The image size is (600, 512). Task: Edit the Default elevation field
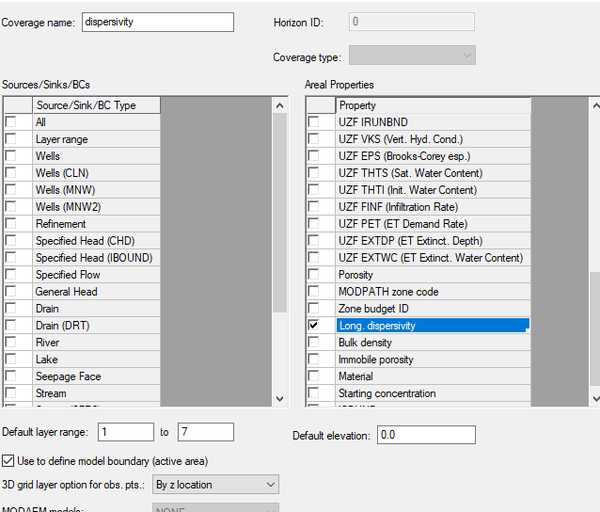[x=427, y=435]
